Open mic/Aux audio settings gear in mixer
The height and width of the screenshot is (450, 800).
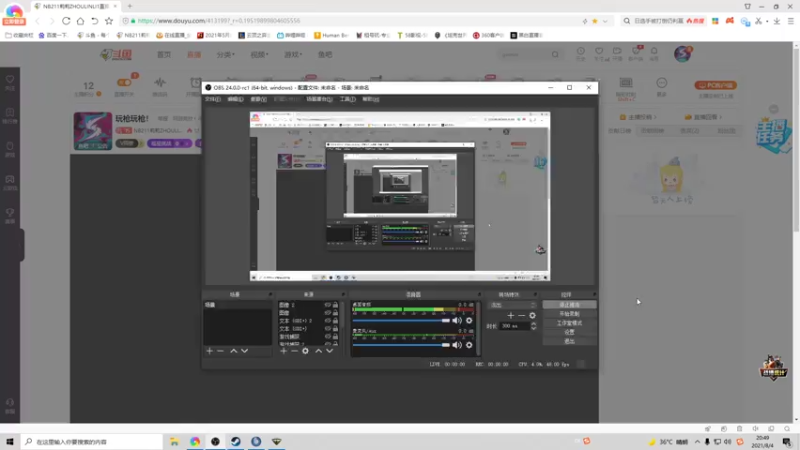click(x=469, y=345)
